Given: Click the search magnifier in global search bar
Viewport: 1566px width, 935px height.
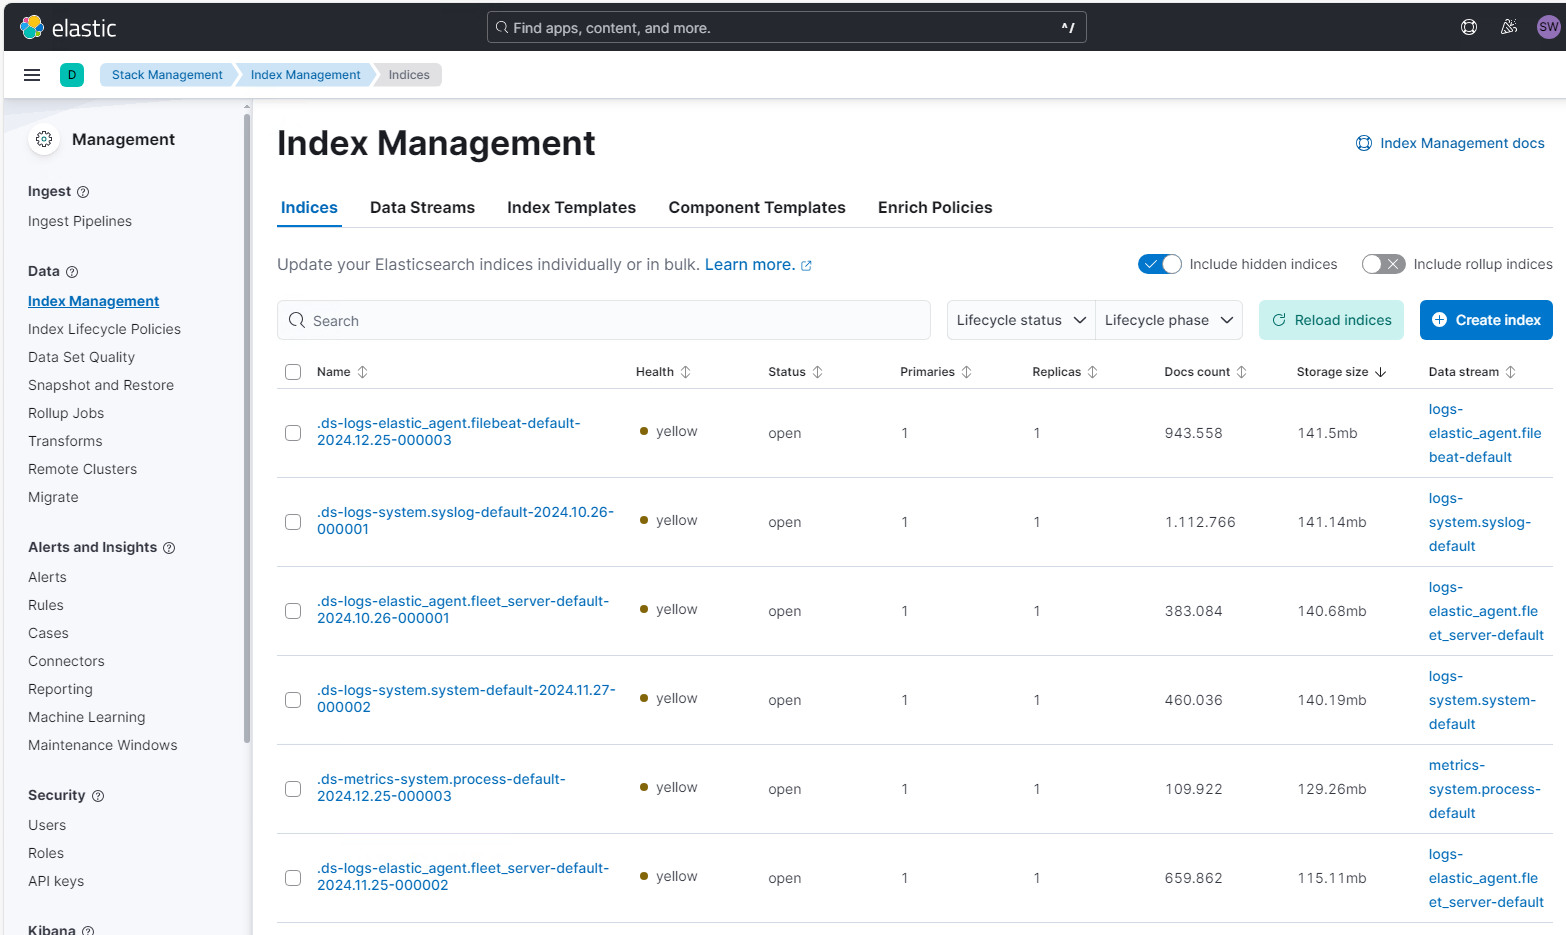Looking at the screenshot, I should tap(502, 28).
